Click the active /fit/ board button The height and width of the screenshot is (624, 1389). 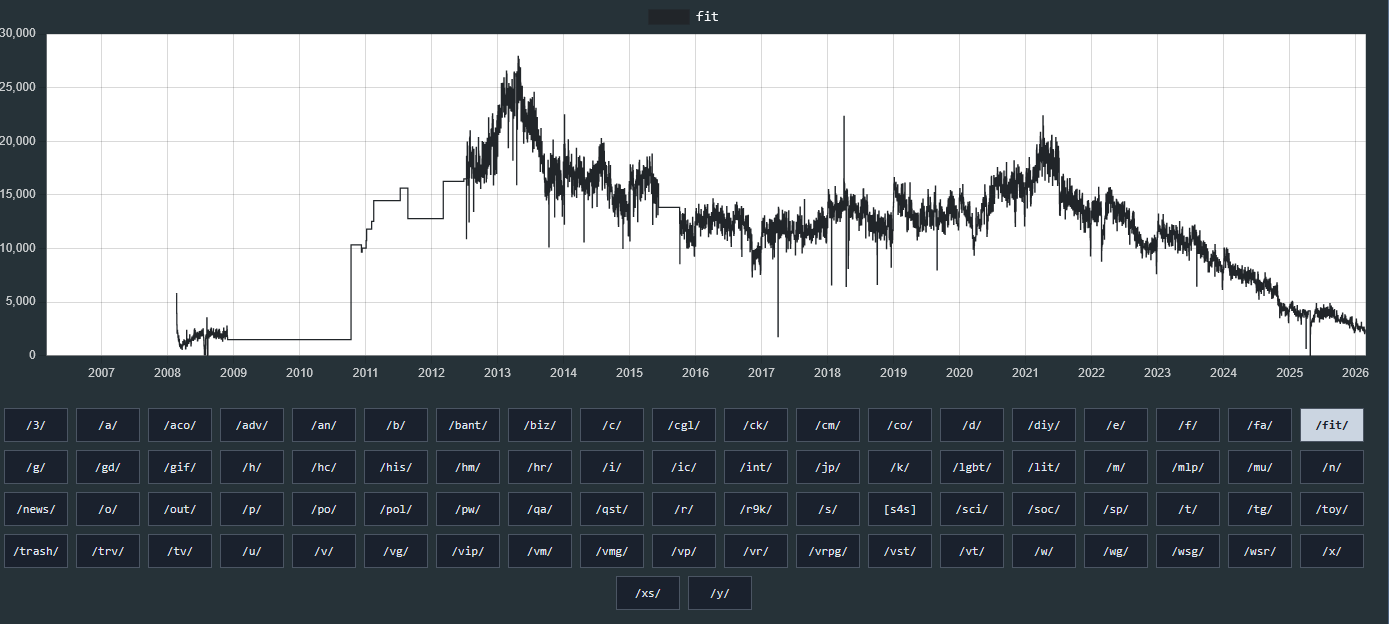point(1332,425)
